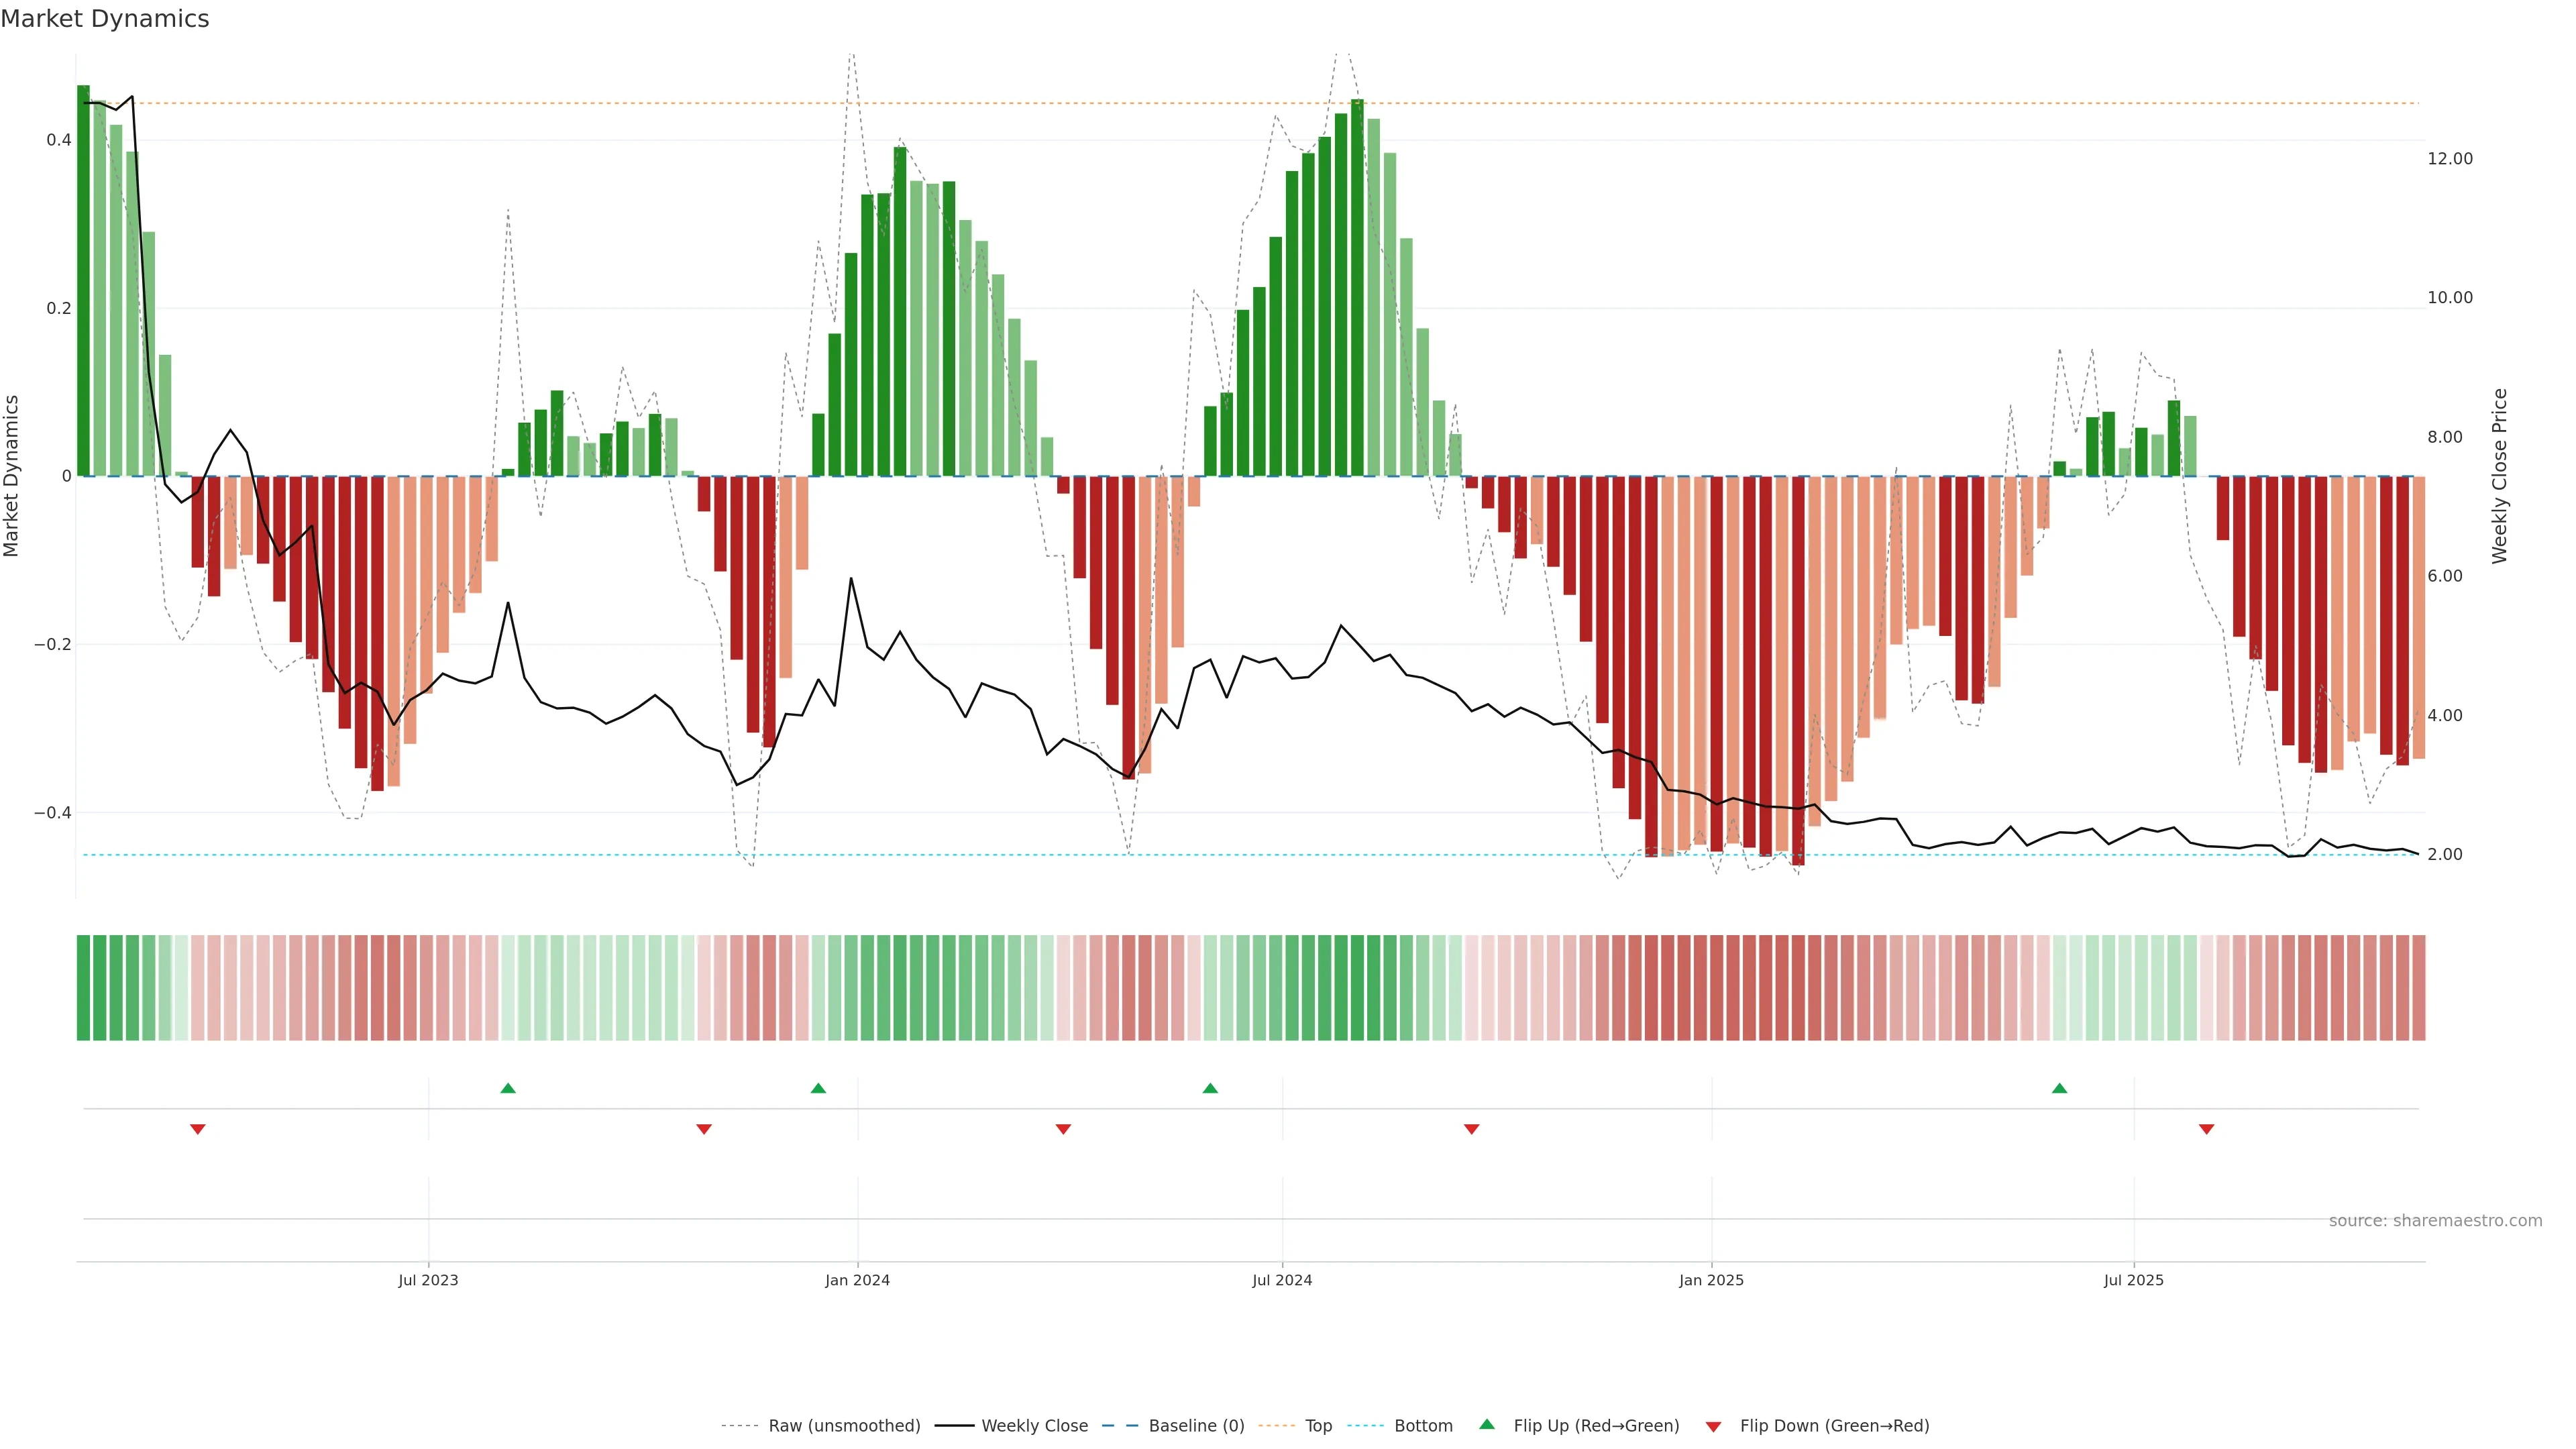
Task: Click the last red flip-down triangle marker
Action: click(x=2206, y=1129)
